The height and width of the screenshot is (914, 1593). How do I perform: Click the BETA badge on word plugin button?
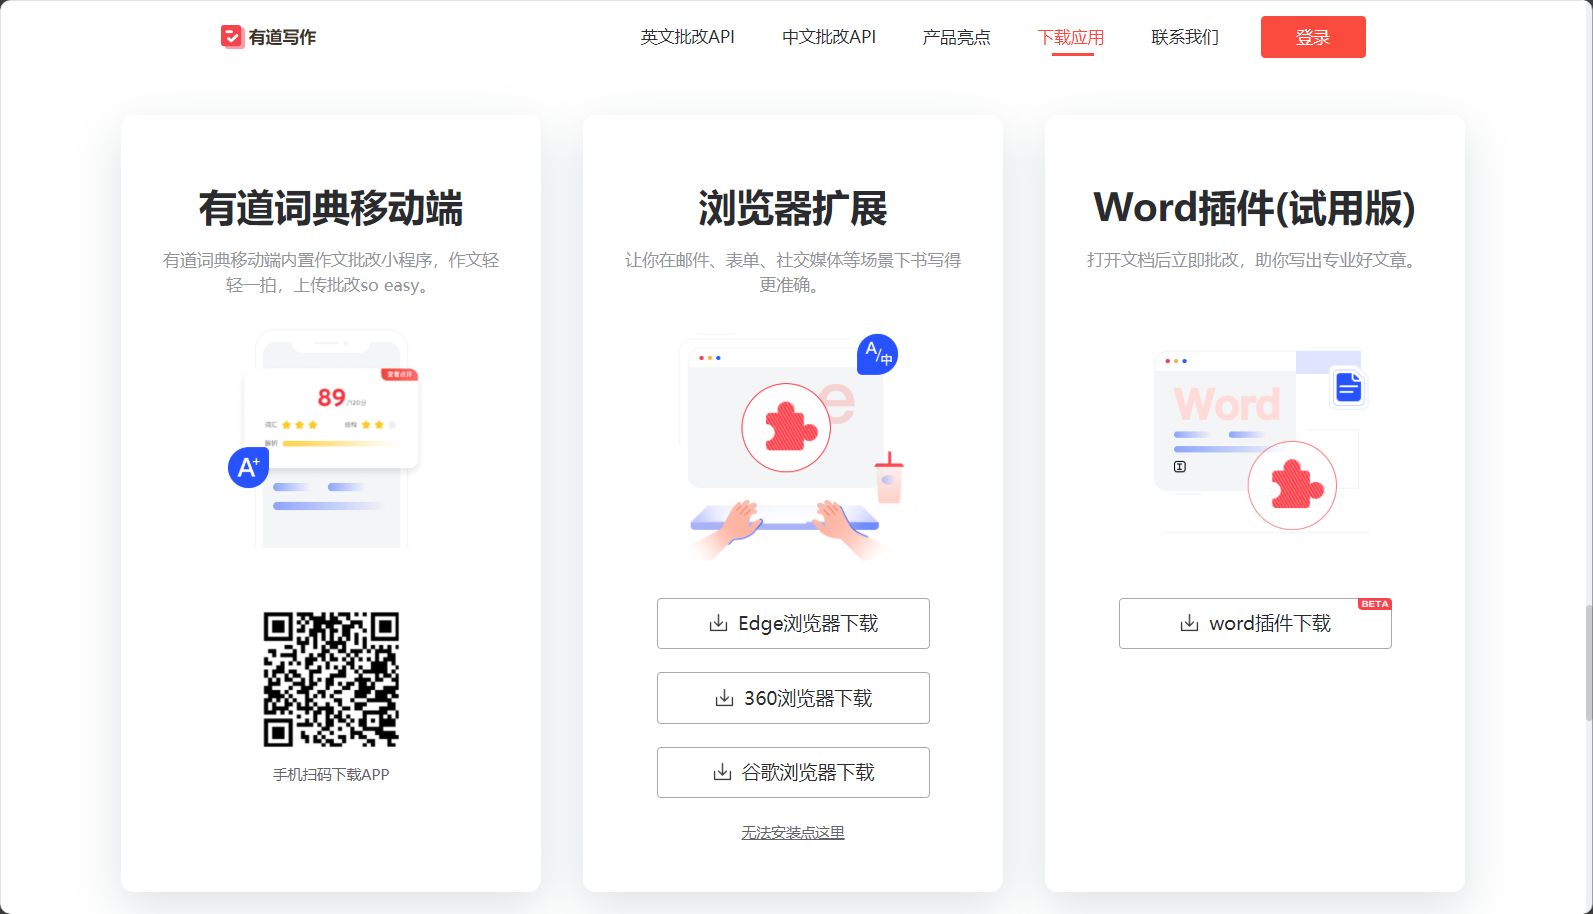coord(1375,604)
